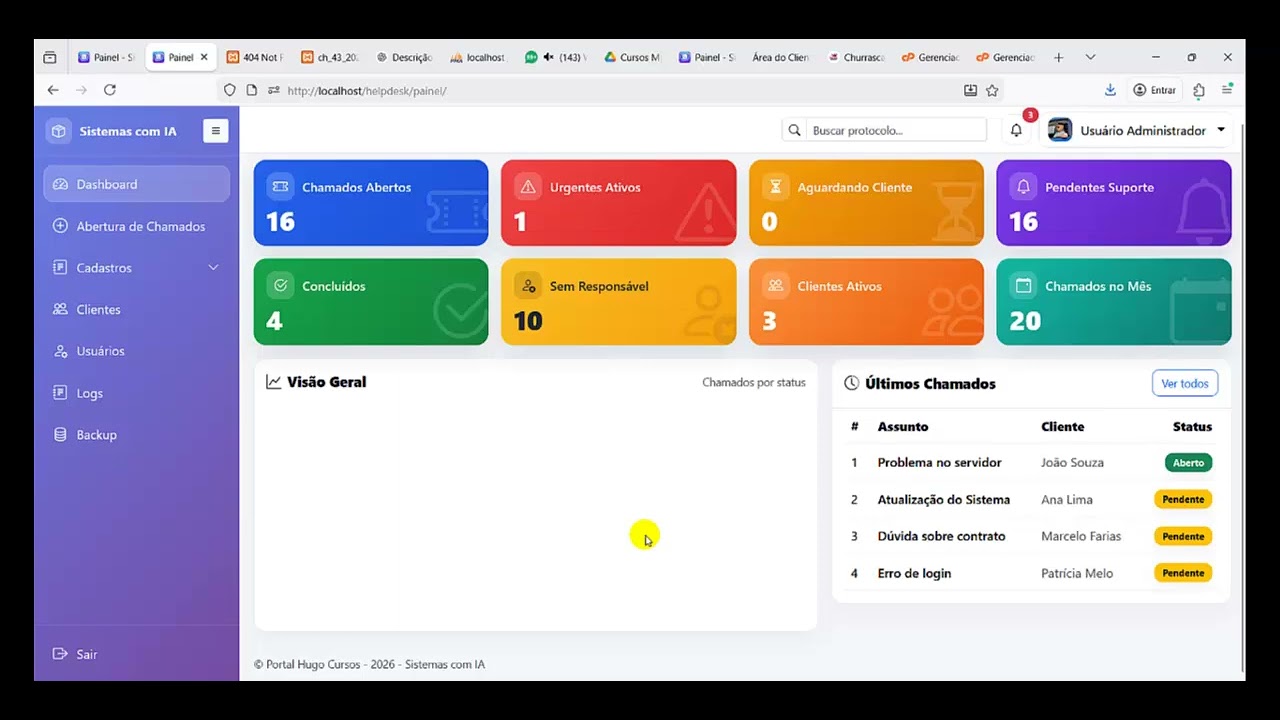
Task: Toggle the sidebar hamburger menu button
Action: click(215, 130)
